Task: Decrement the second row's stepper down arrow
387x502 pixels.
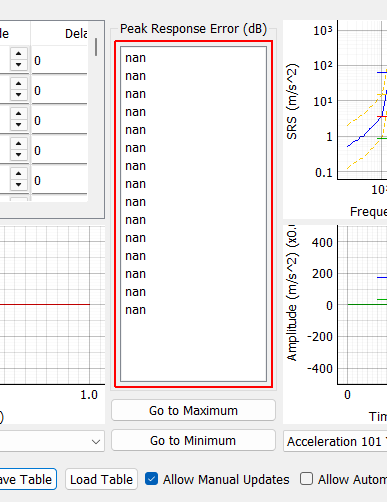Action: (19, 94)
